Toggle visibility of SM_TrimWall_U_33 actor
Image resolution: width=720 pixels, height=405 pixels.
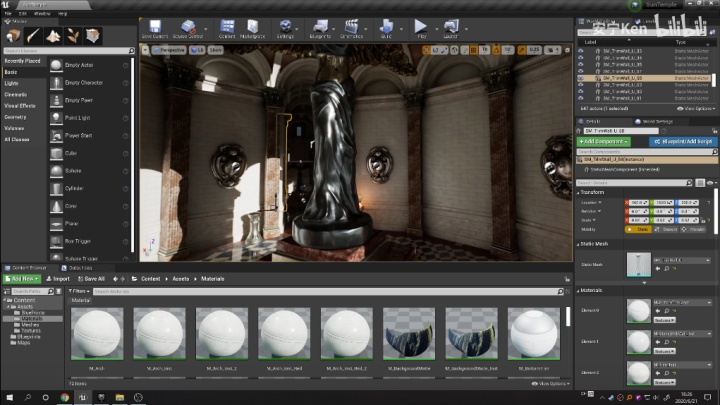click(x=581, y=51)
